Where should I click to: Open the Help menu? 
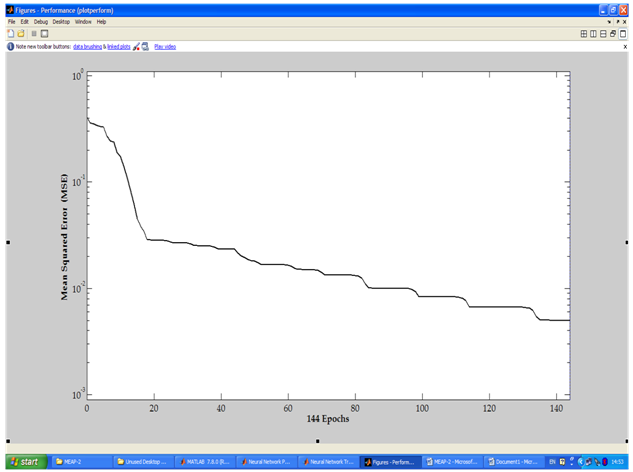click(x=101, y=21)
